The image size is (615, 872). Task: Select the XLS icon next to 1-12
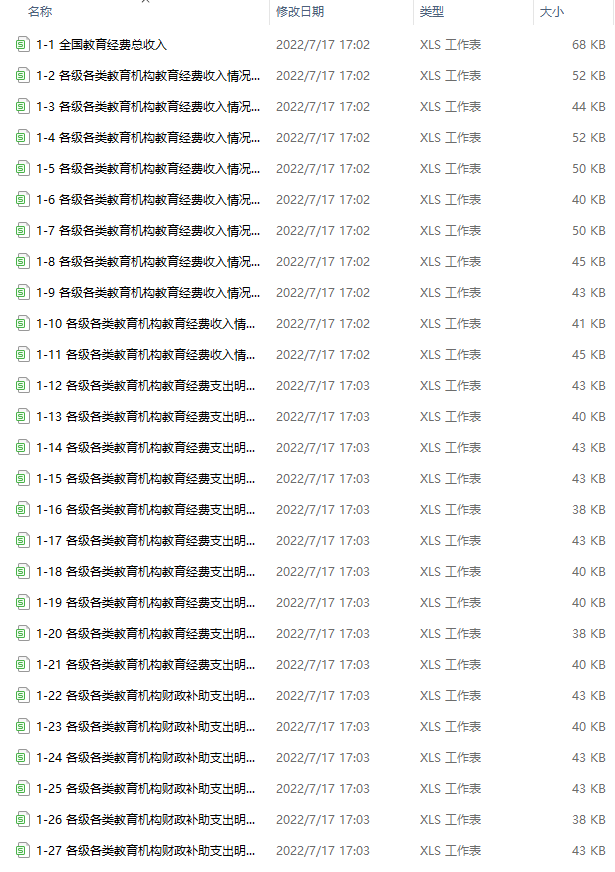pos(22,385)
